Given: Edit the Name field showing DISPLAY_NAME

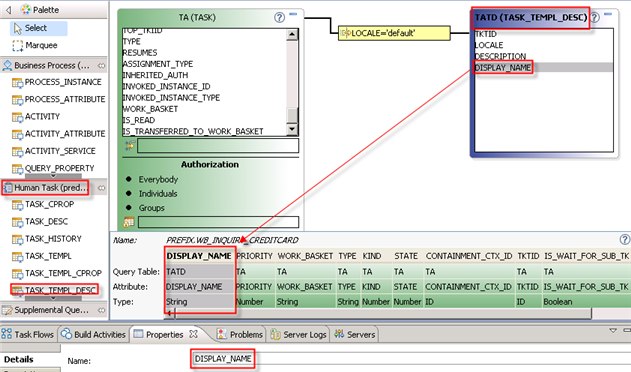Looking at the screenshot, I should tap(410, 359).
